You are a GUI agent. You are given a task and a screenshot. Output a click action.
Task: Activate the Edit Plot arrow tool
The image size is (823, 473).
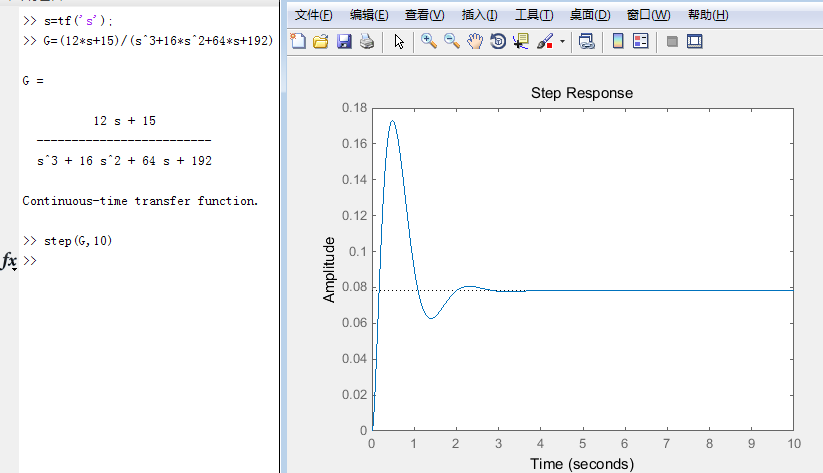[x=399, y=41]
